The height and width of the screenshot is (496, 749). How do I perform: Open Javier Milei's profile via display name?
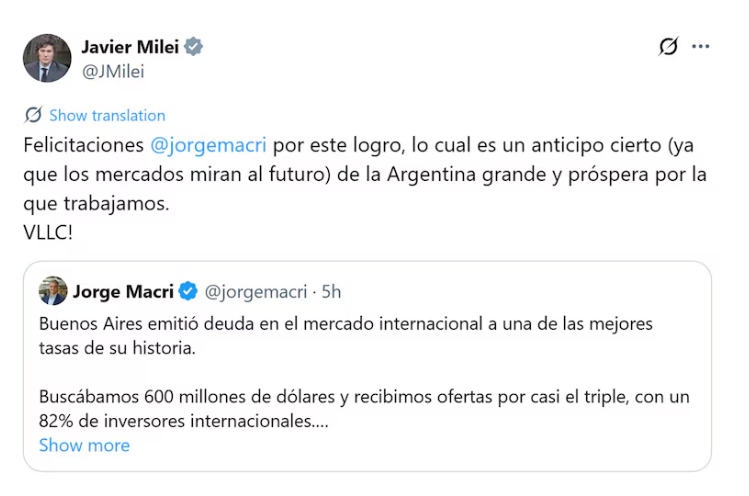[129, 47]
